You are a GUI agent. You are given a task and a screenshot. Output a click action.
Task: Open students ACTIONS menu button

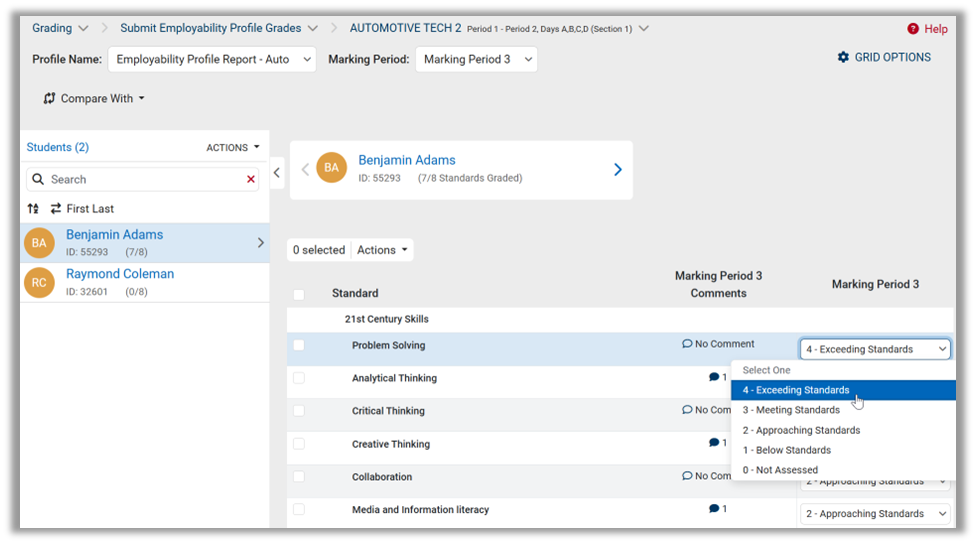pos(233,148)
